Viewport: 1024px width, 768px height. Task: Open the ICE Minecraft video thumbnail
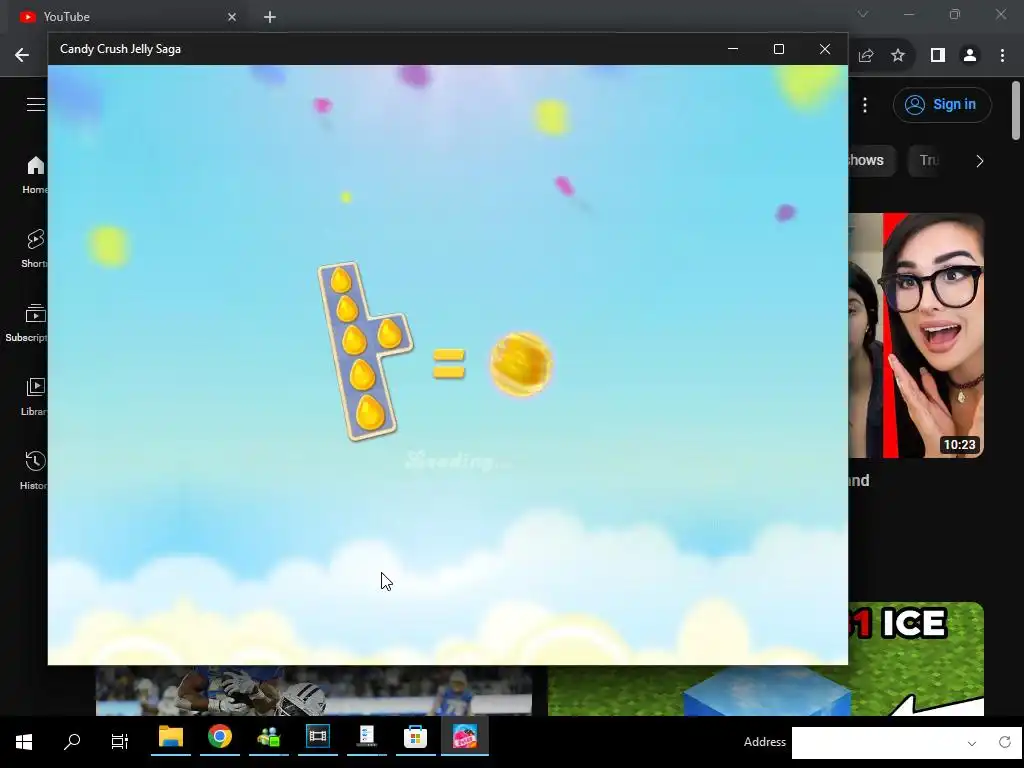pyautogui.click(x=765, y=659)
